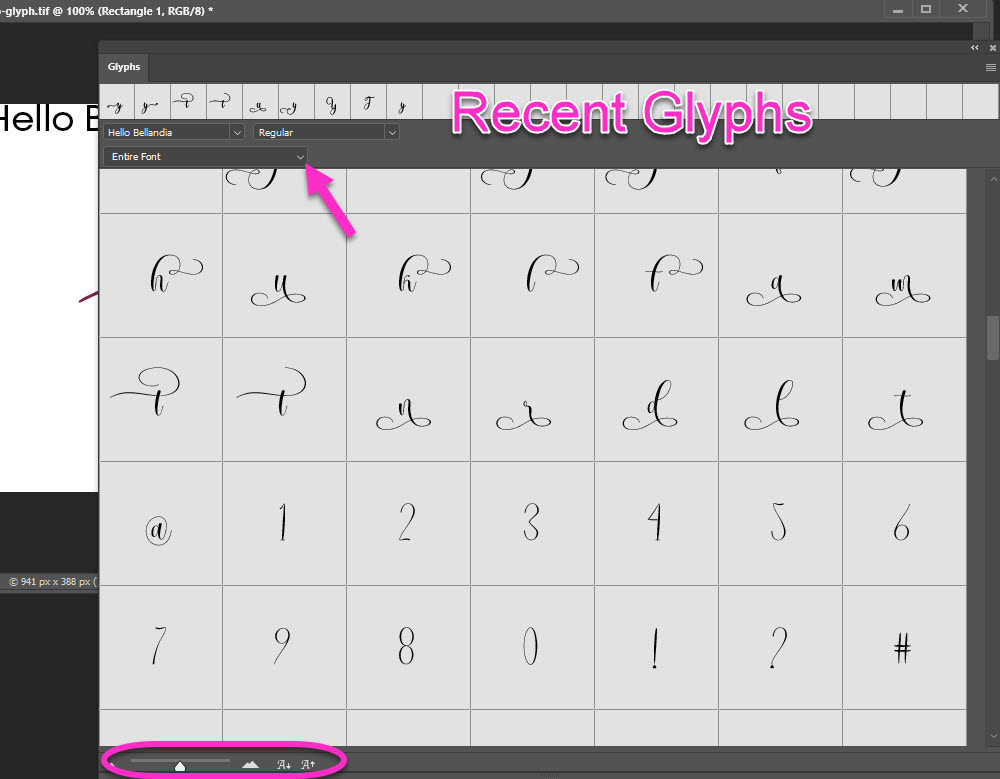Insert the digit '4' glyph
Screen dimensions: 1000x779
[656, 523]
